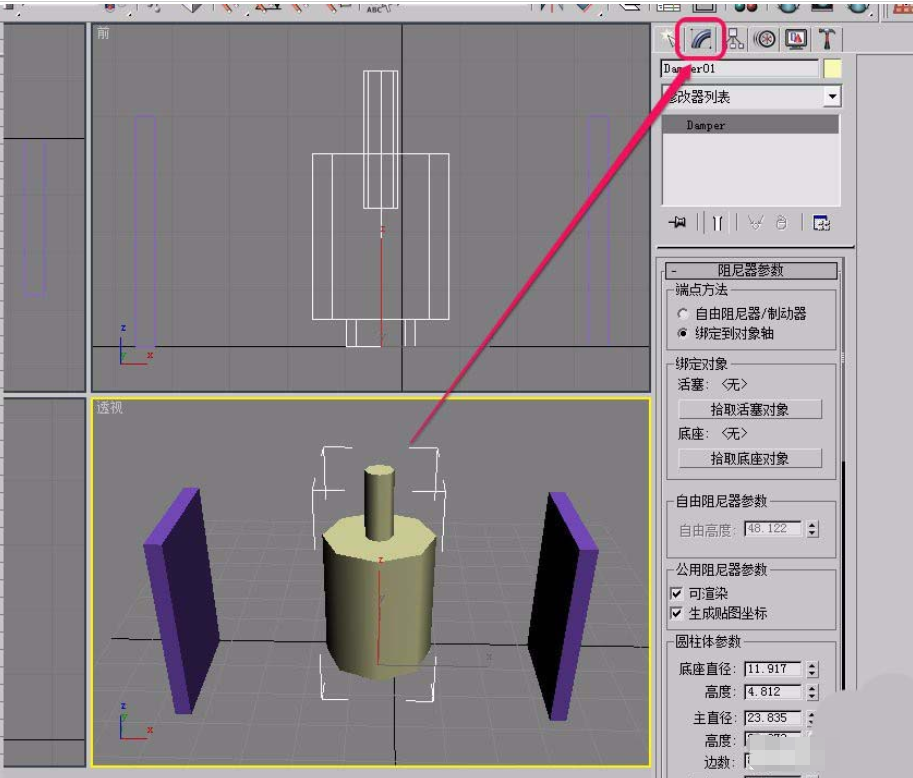Select 绑定到对象轴 radio option

[683, 333]
